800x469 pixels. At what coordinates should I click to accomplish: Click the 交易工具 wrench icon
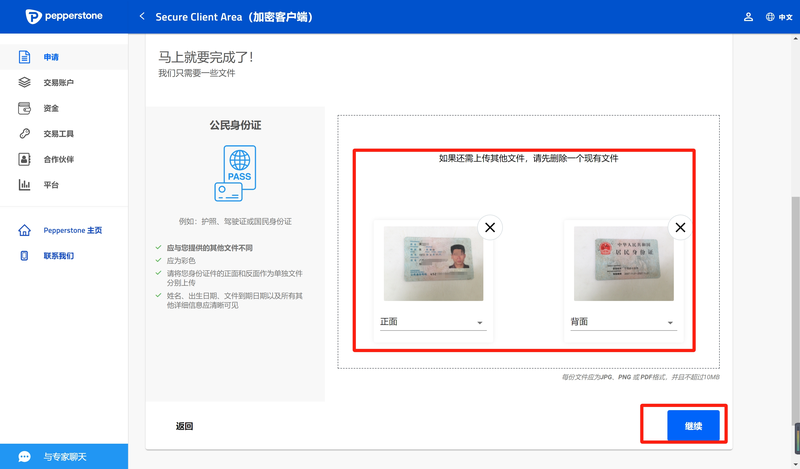pyautogui.click(x=24, y=133)
